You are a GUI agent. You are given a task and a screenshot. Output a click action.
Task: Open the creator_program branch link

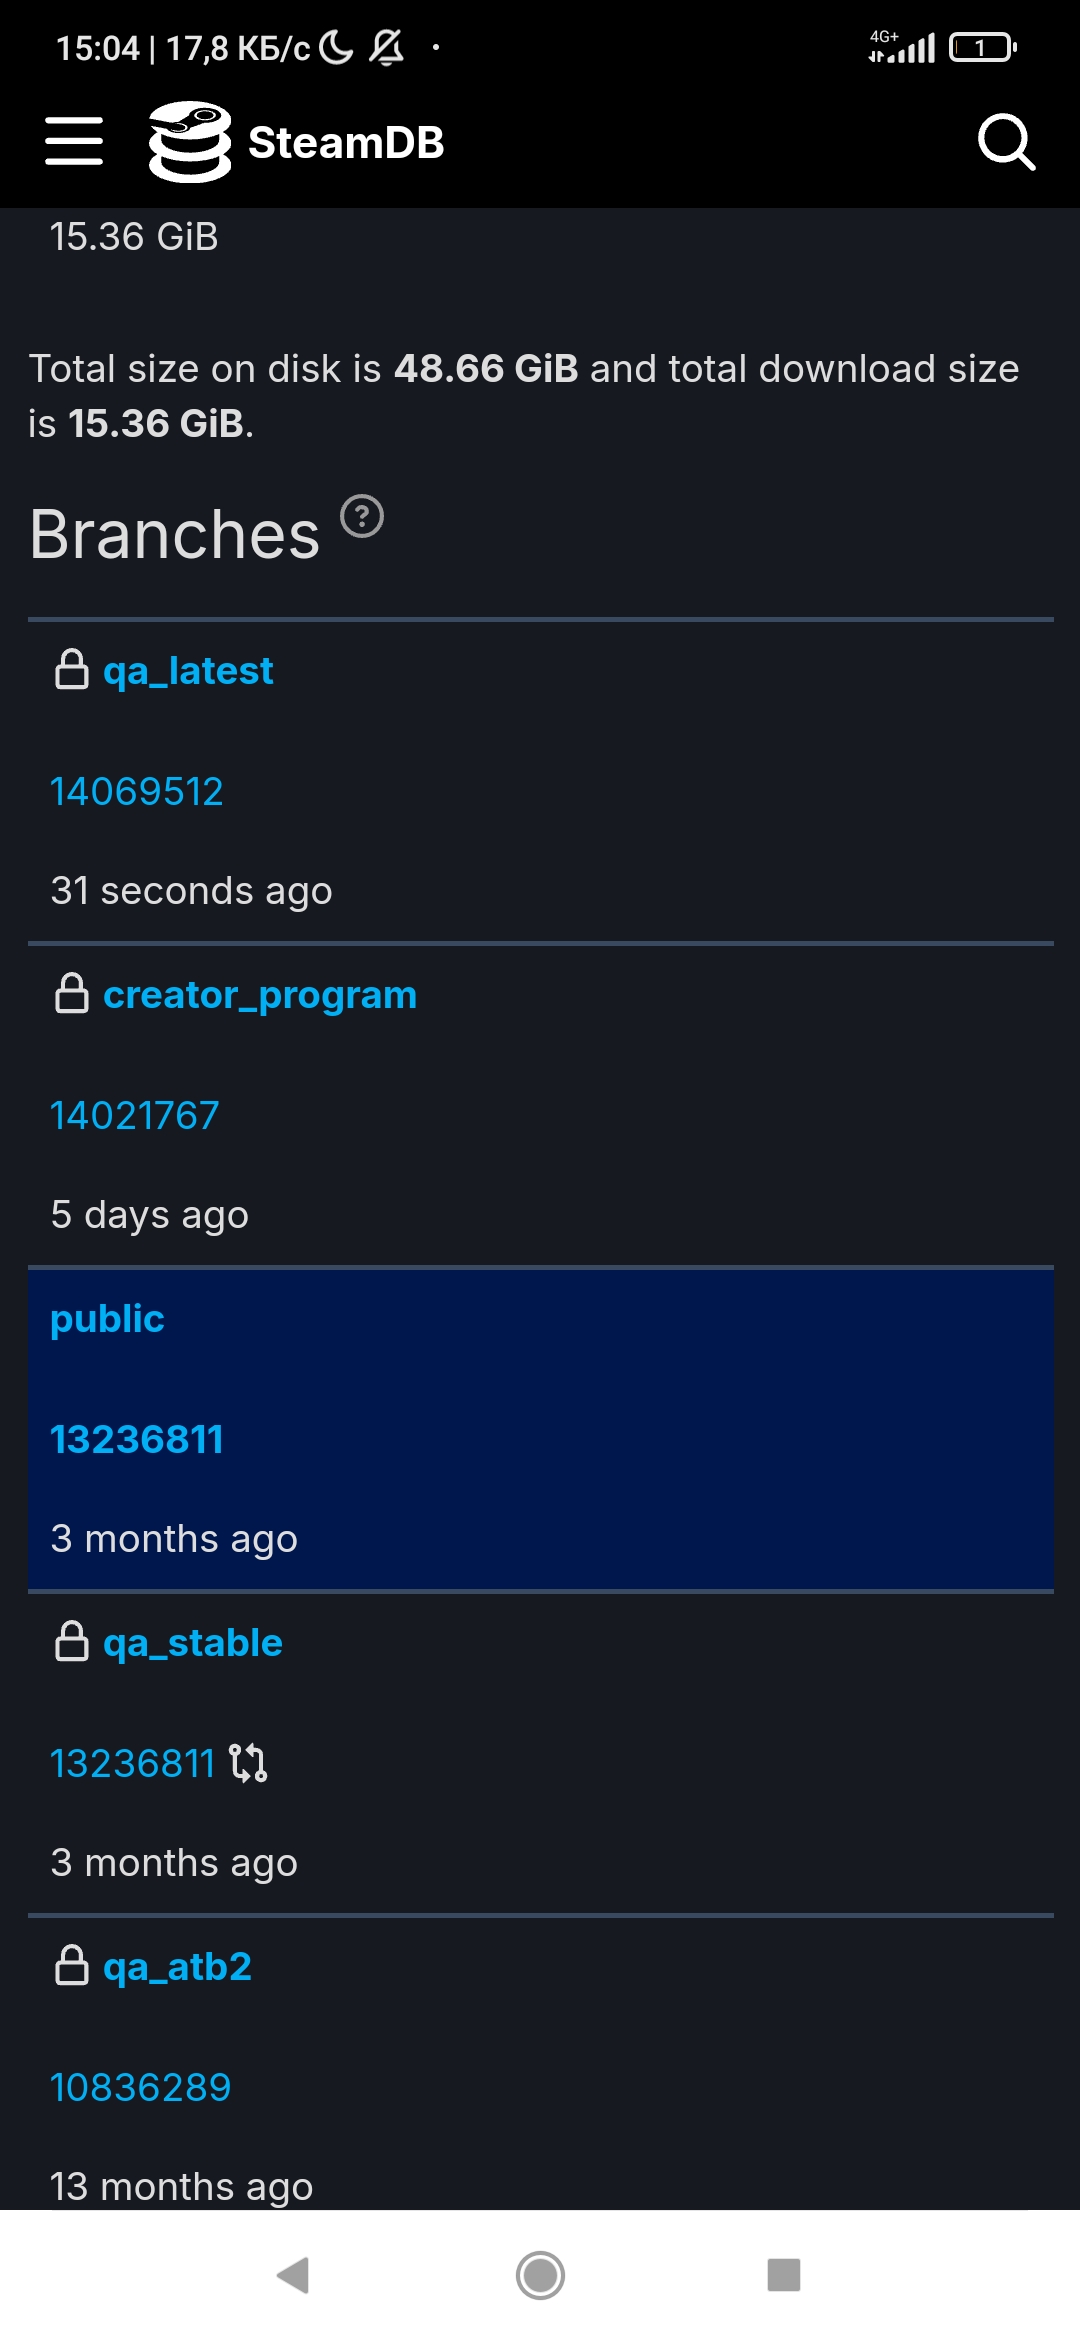click(260, 995)
